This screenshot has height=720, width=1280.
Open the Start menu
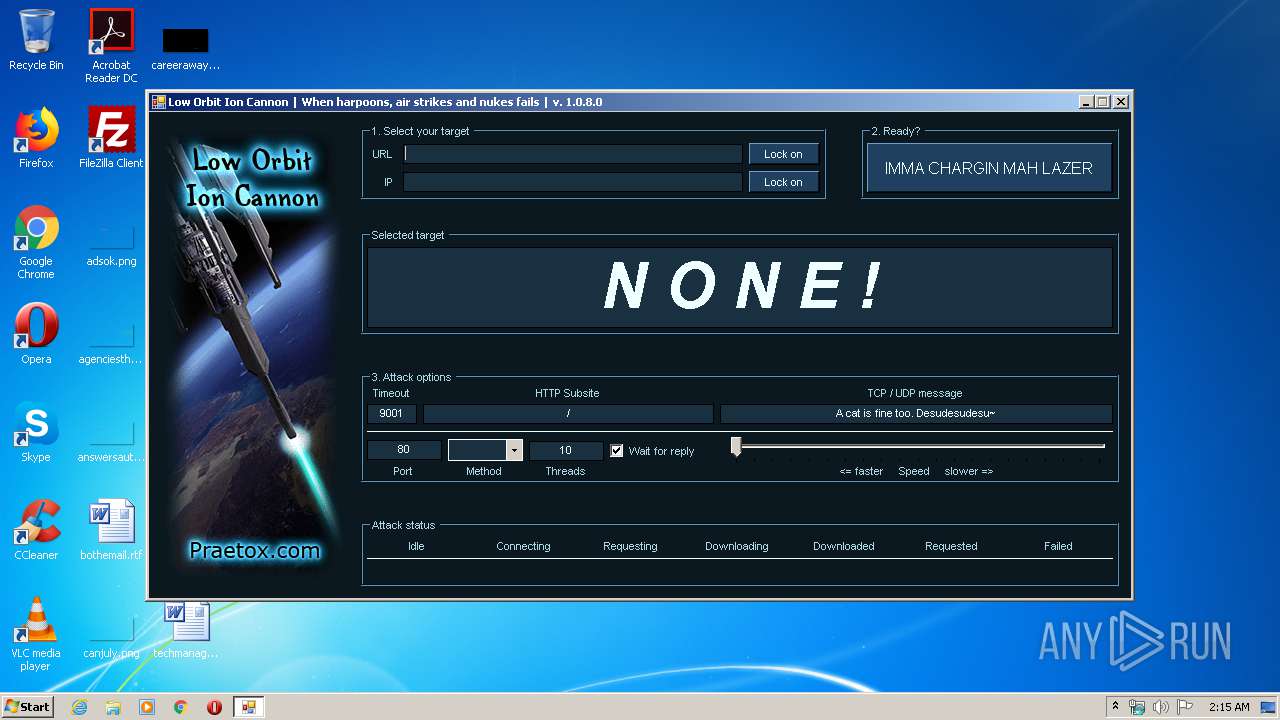pyautogui.click(x=28, y=707)
